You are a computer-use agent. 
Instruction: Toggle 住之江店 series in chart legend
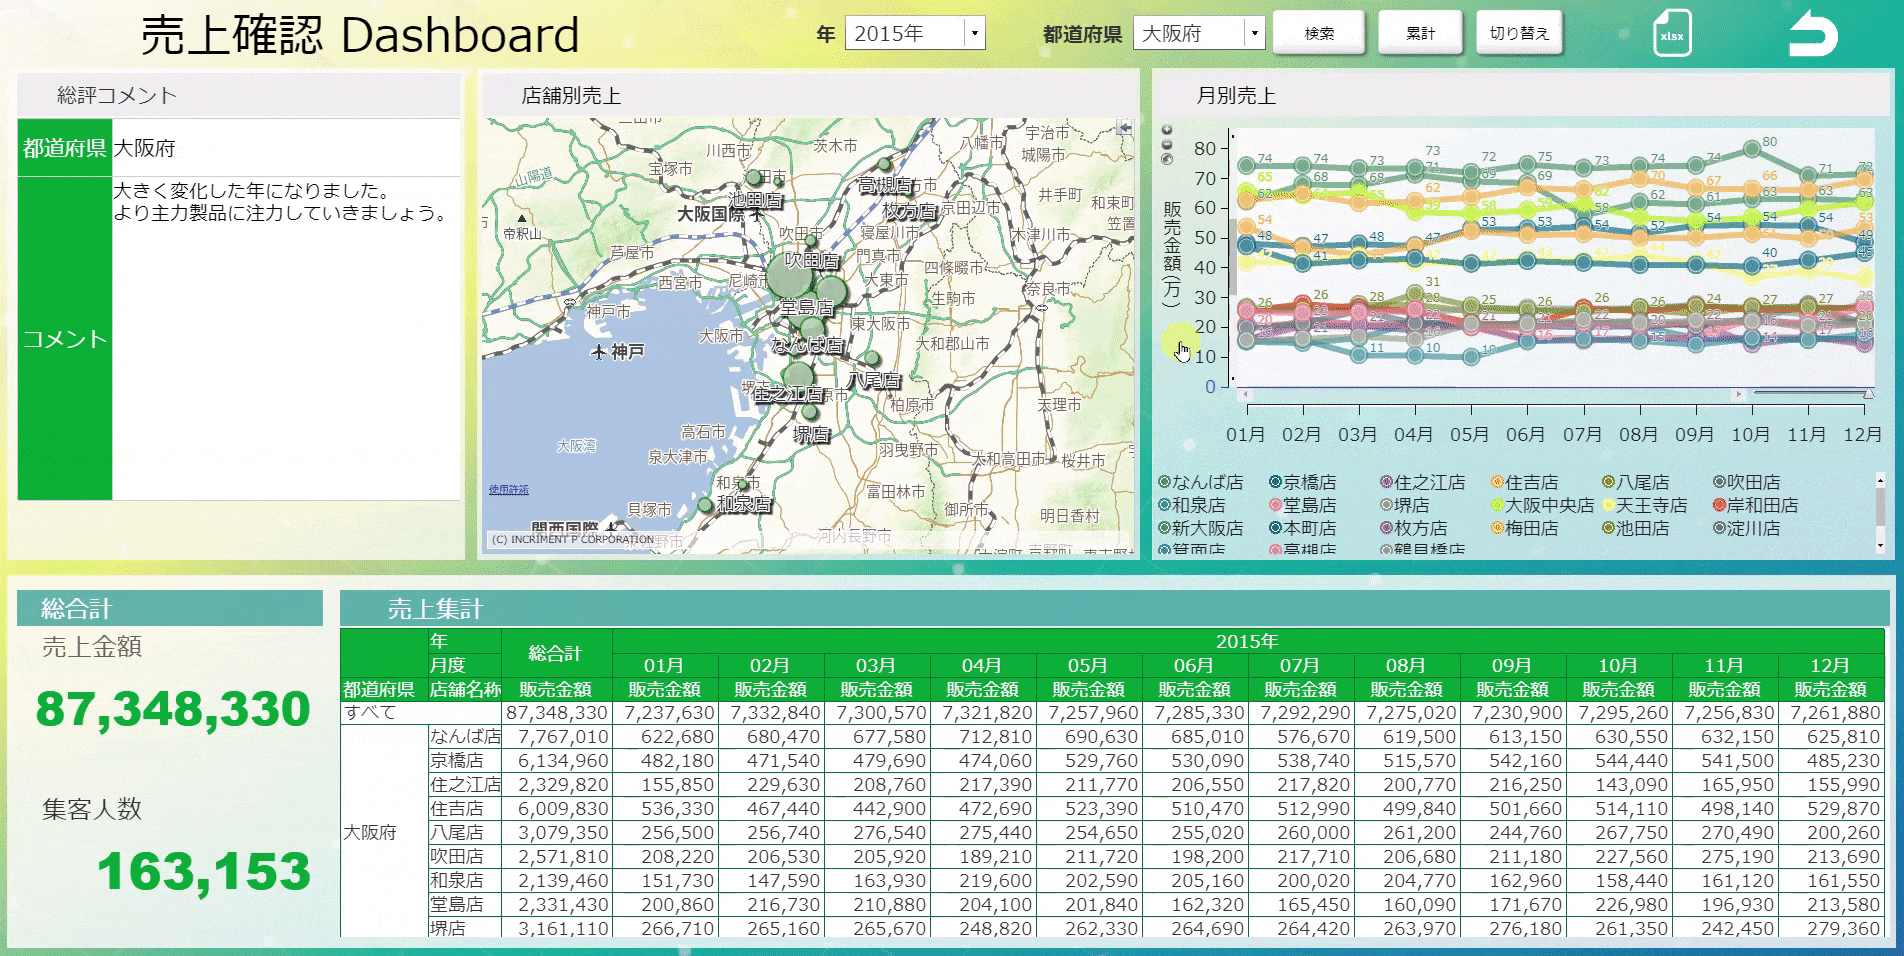[1422, 482]
